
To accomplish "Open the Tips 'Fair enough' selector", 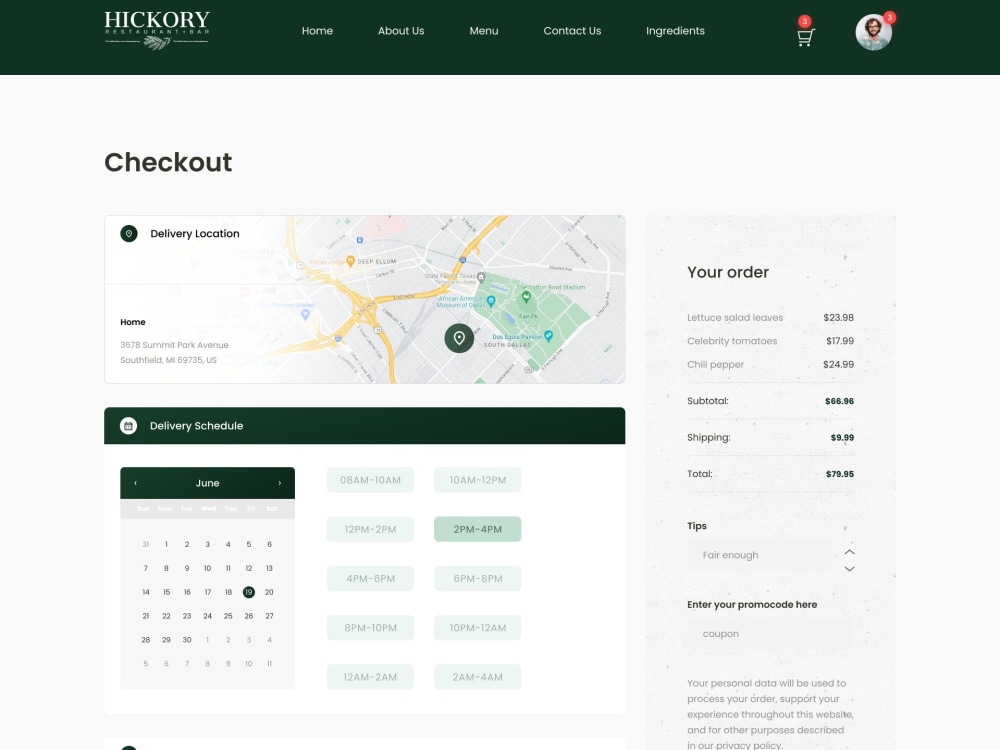I will [x=760, y=555].
